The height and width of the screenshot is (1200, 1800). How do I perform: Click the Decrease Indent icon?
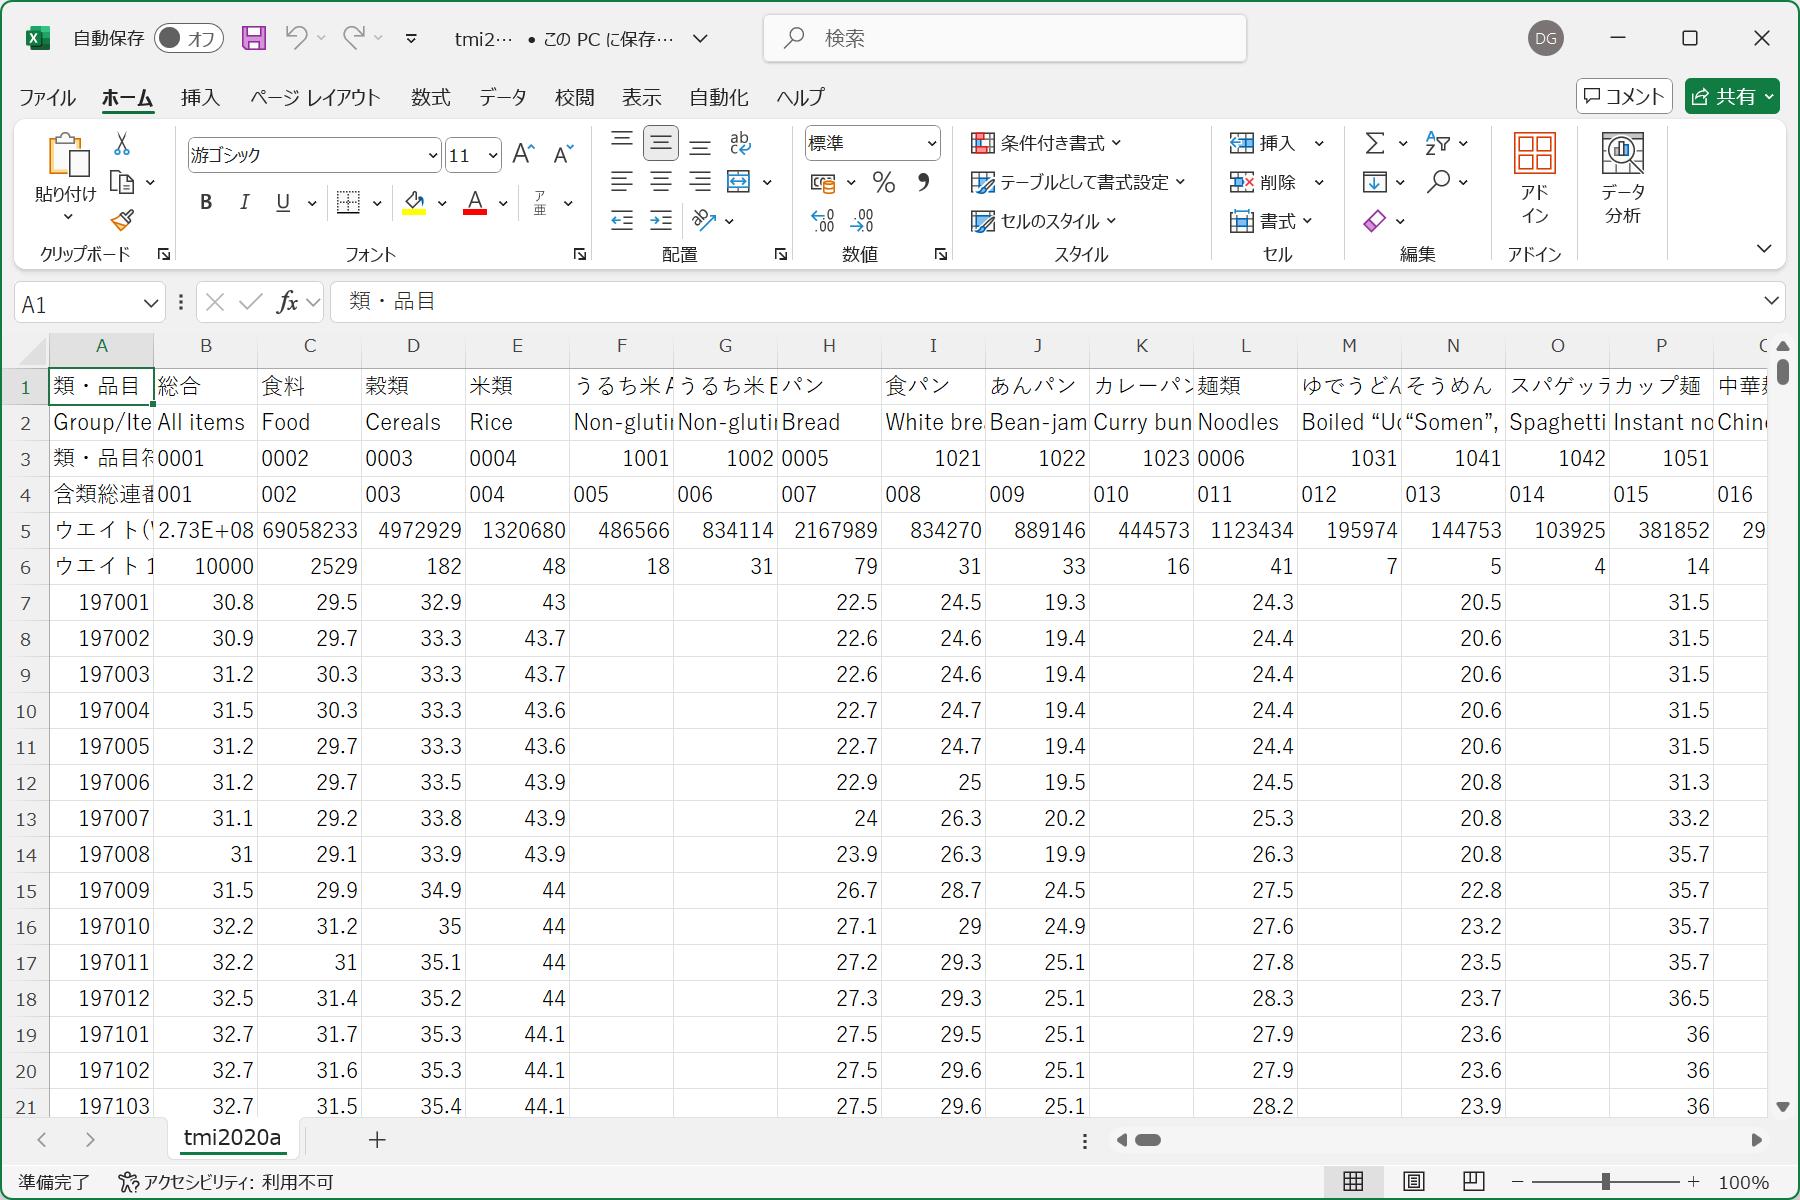point(622,220)
